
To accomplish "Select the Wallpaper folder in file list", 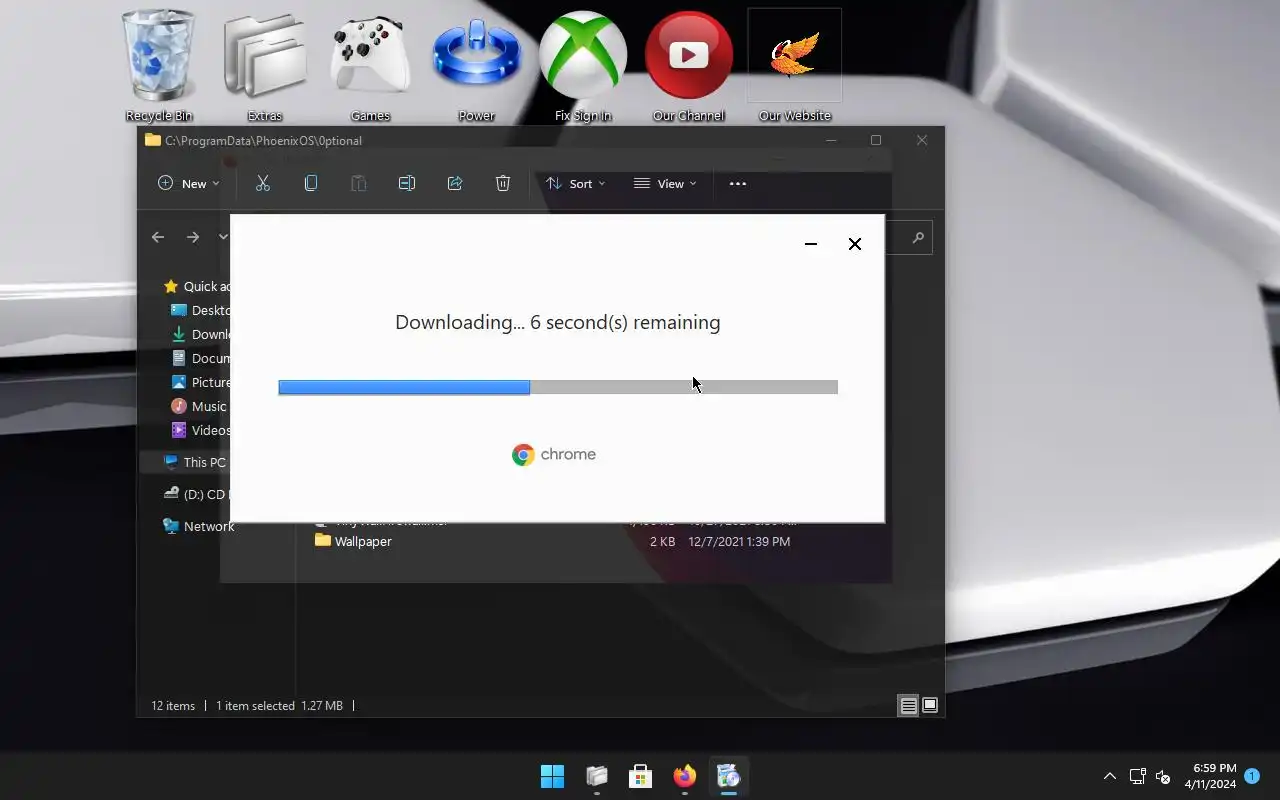I will click(353, 541).
